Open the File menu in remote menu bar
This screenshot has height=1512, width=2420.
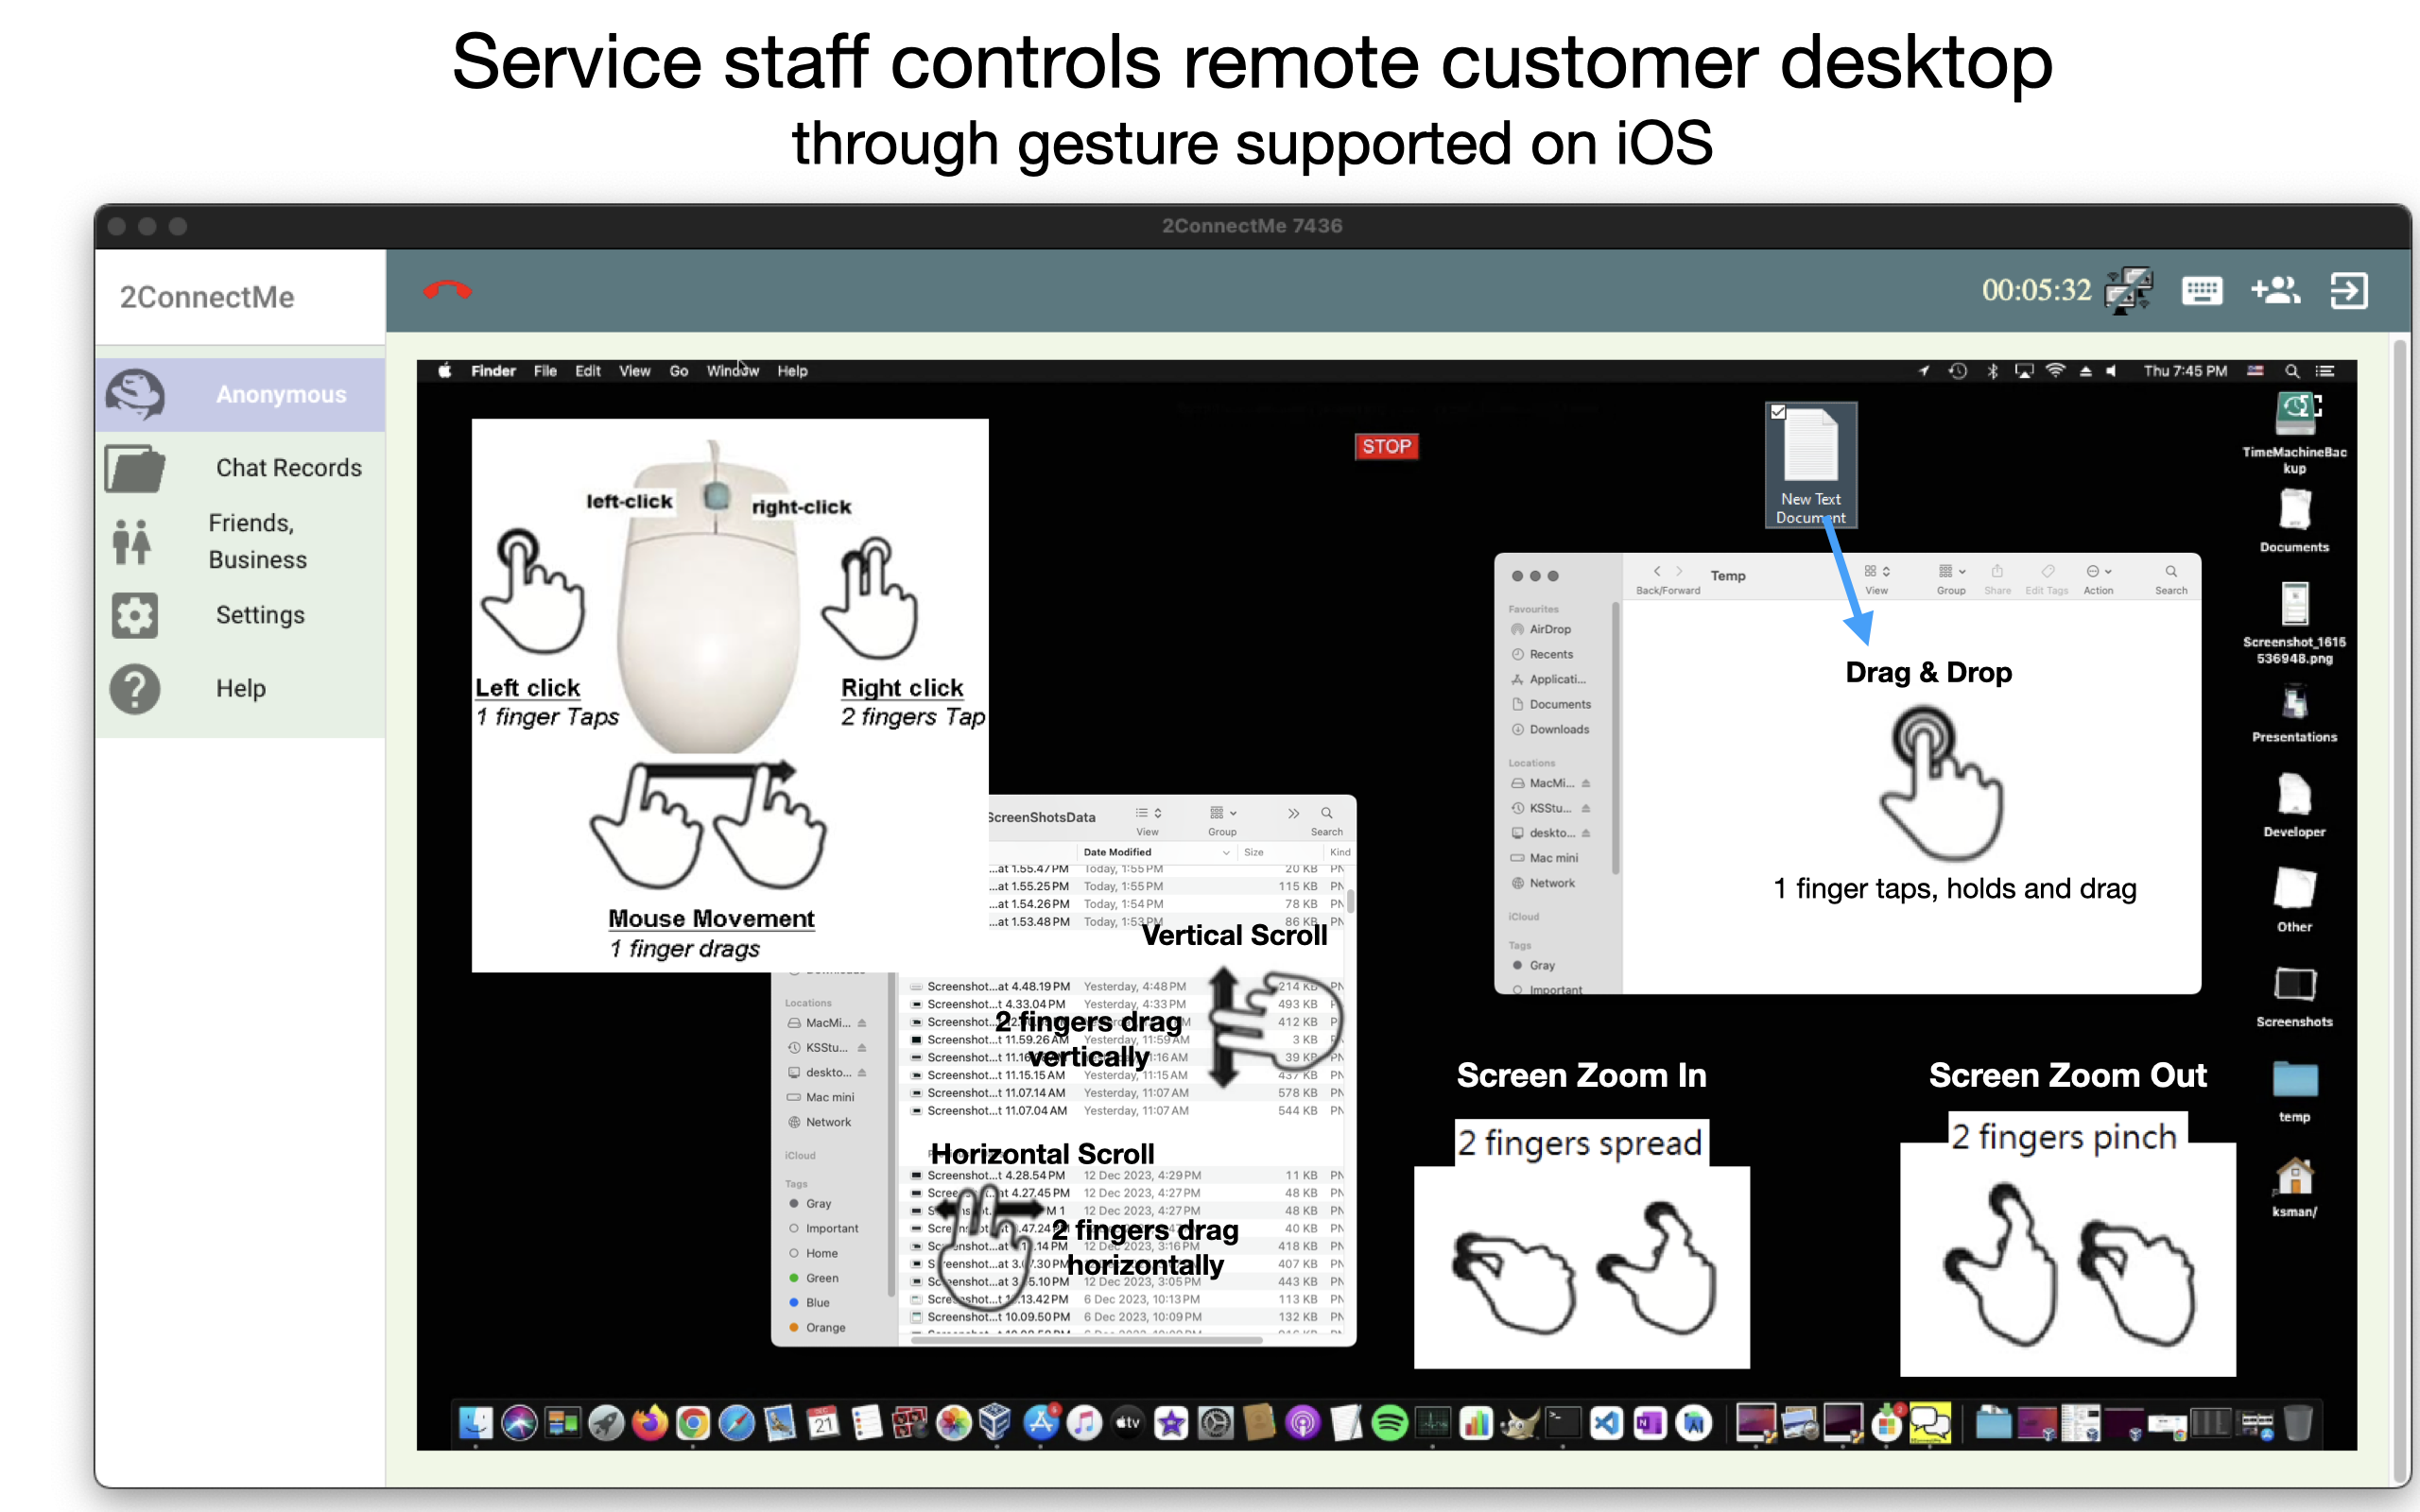[x=545, y=371]
